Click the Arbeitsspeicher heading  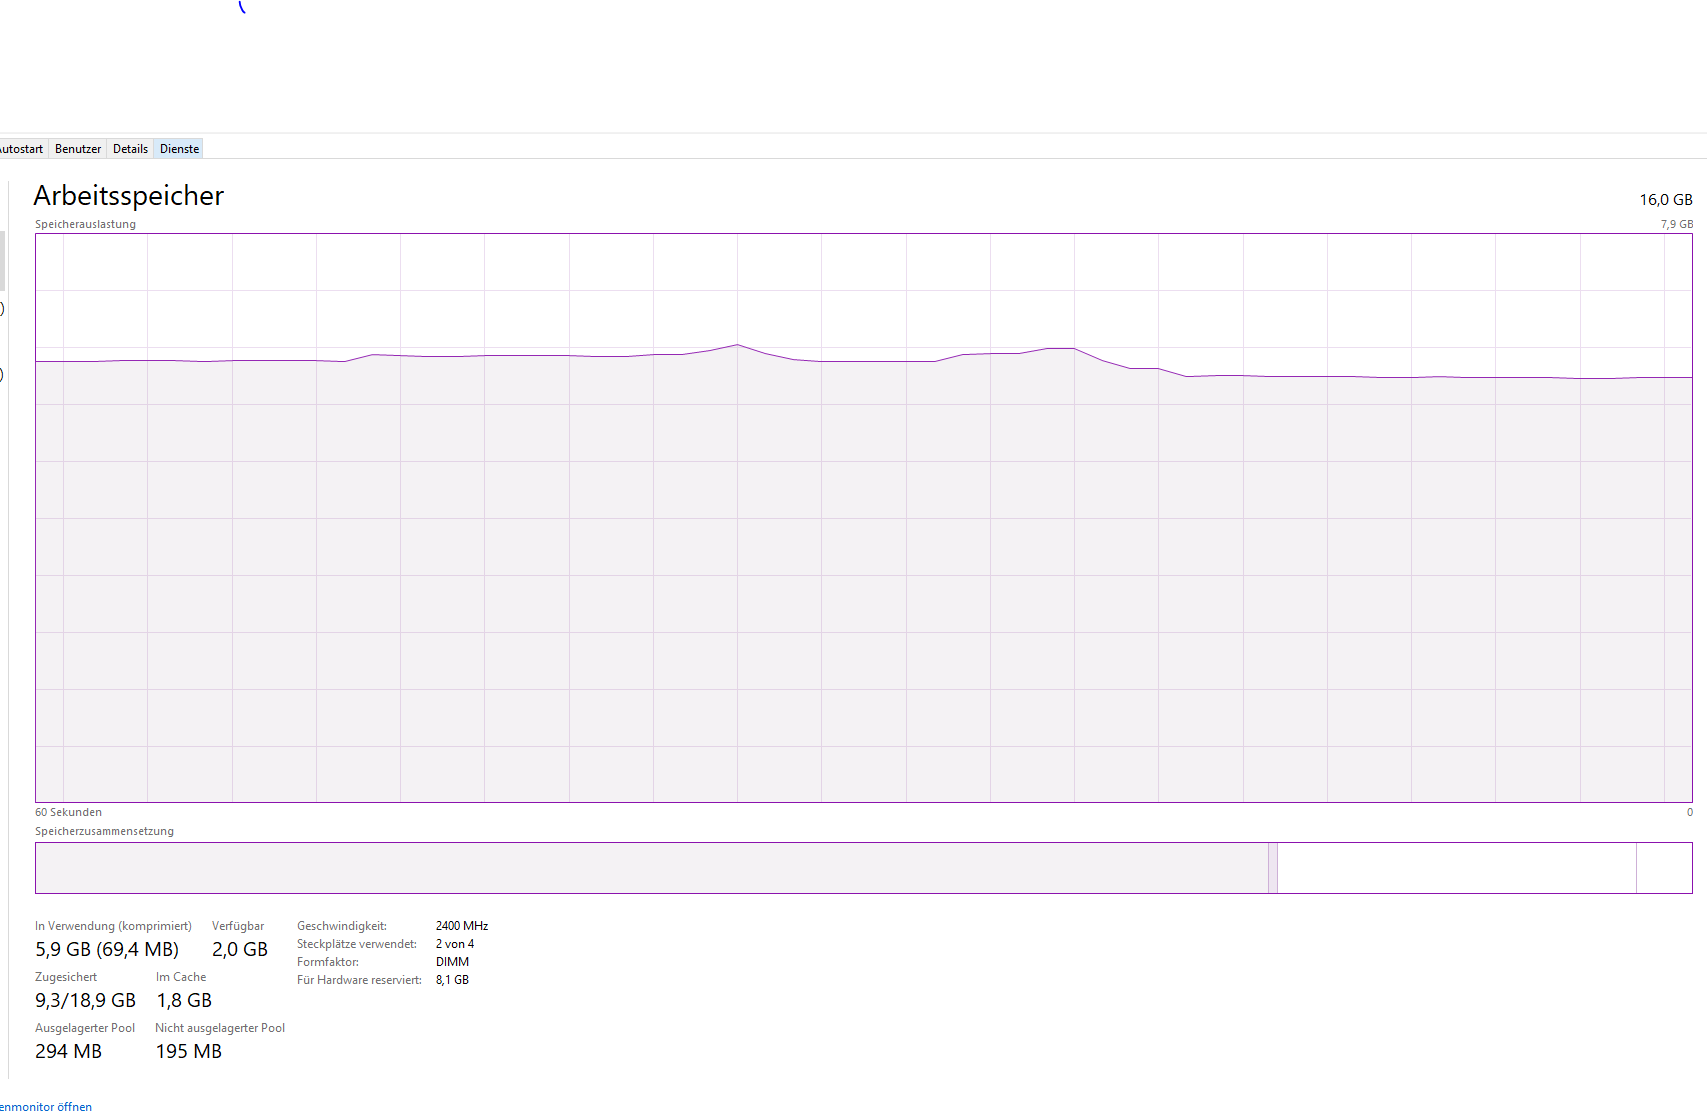pos(129,196)
